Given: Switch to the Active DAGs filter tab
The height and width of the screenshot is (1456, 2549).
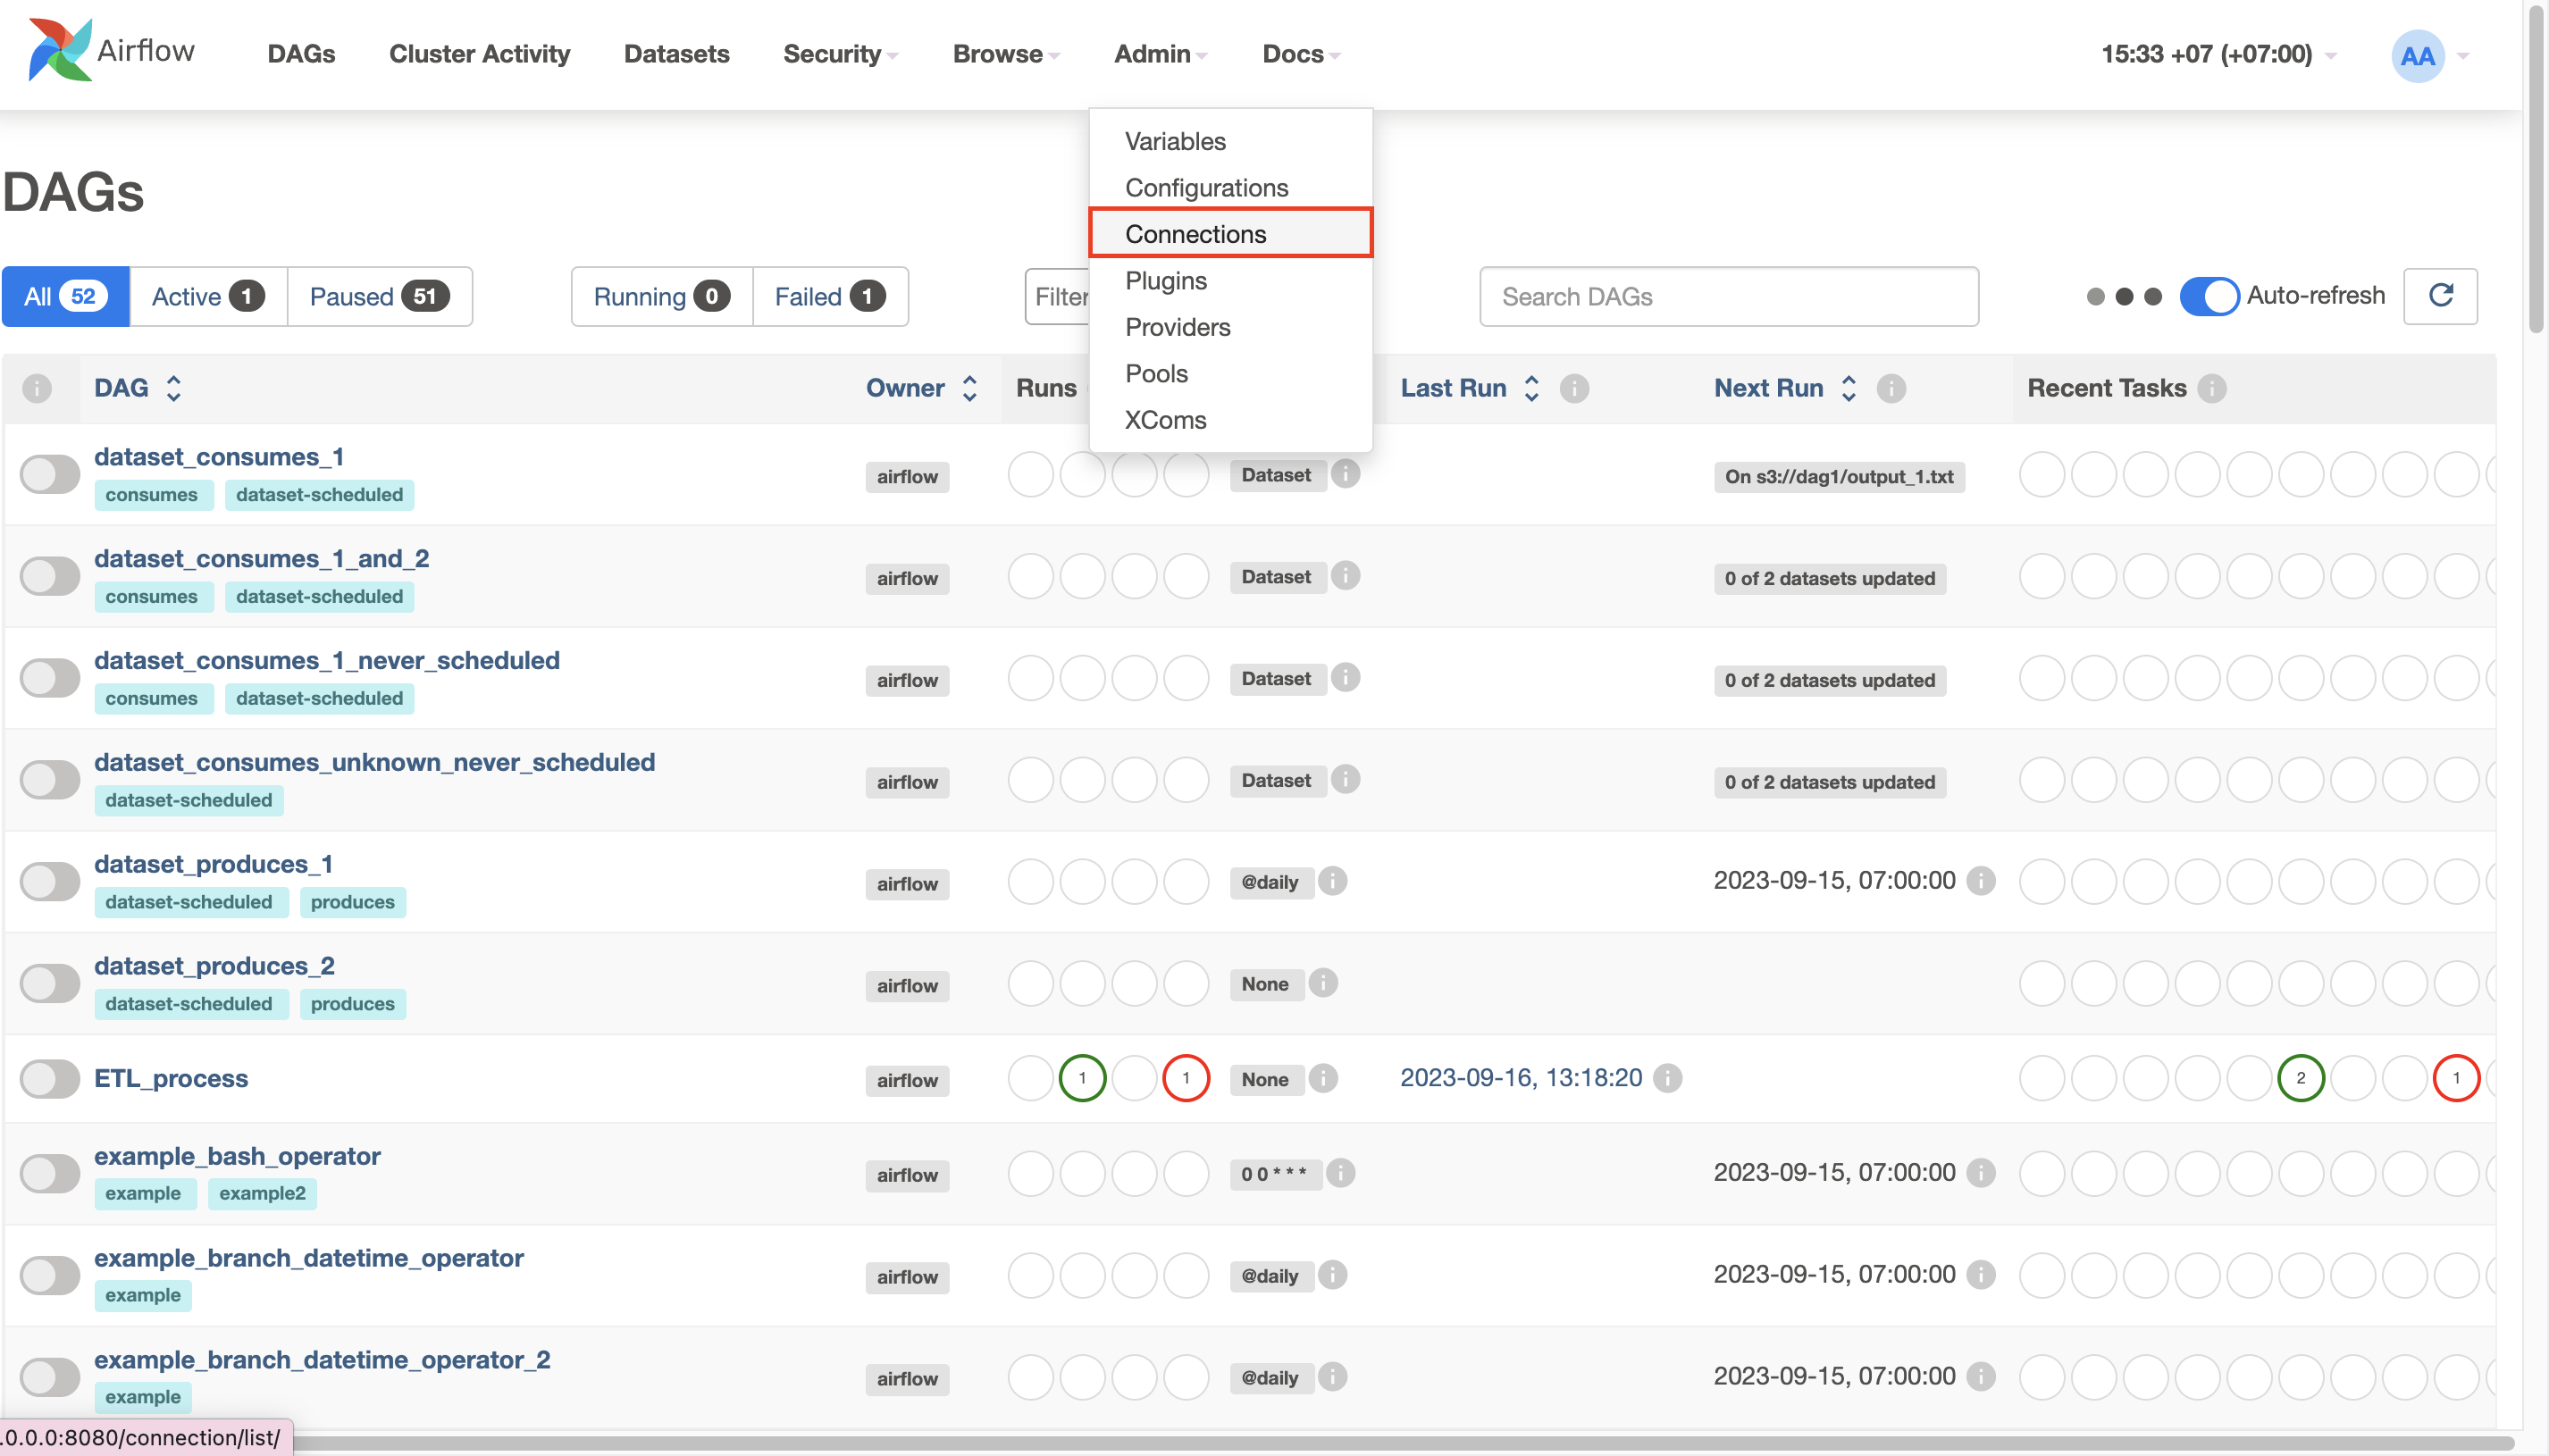Looking at the screenshot, I should point(206,296).
